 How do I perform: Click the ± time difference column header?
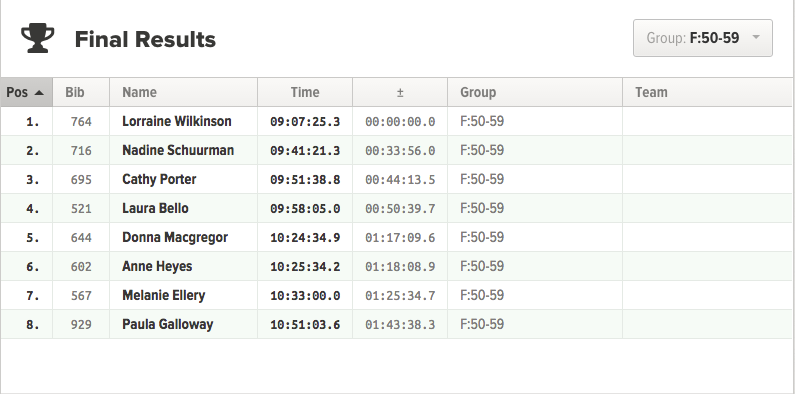[x=400, y=92]
